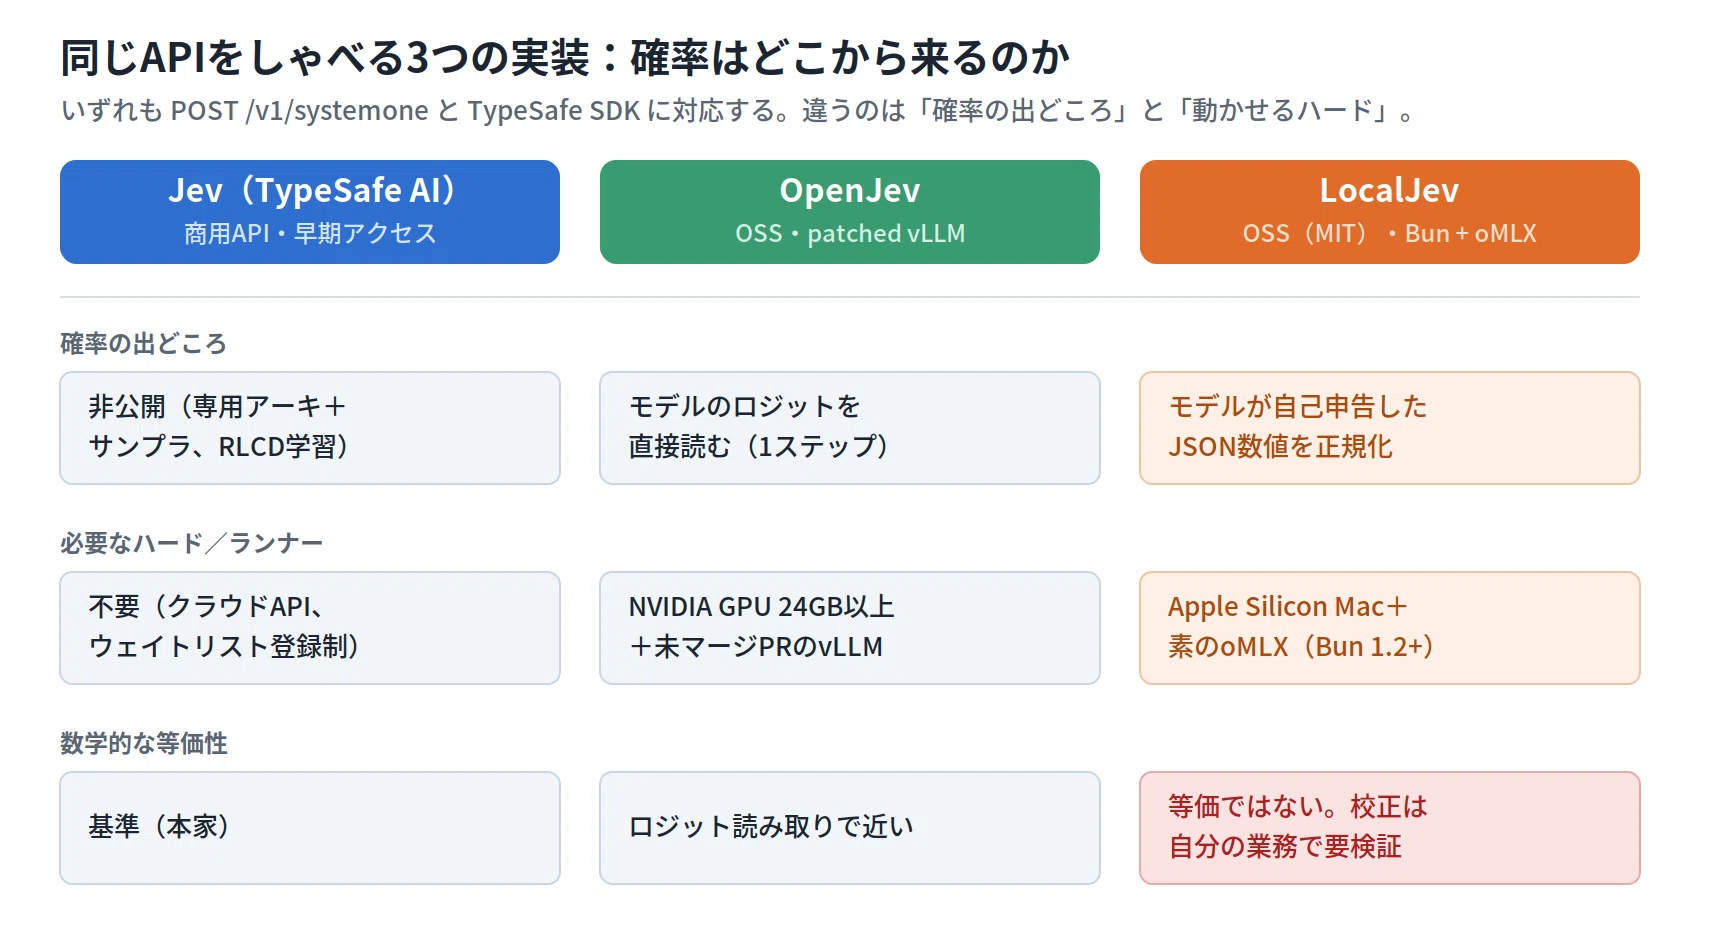Select the card 非公開（専用アーキ＋サンプラ、RLCD学習）
This screenshot has width=1720, height=940.
310,428
